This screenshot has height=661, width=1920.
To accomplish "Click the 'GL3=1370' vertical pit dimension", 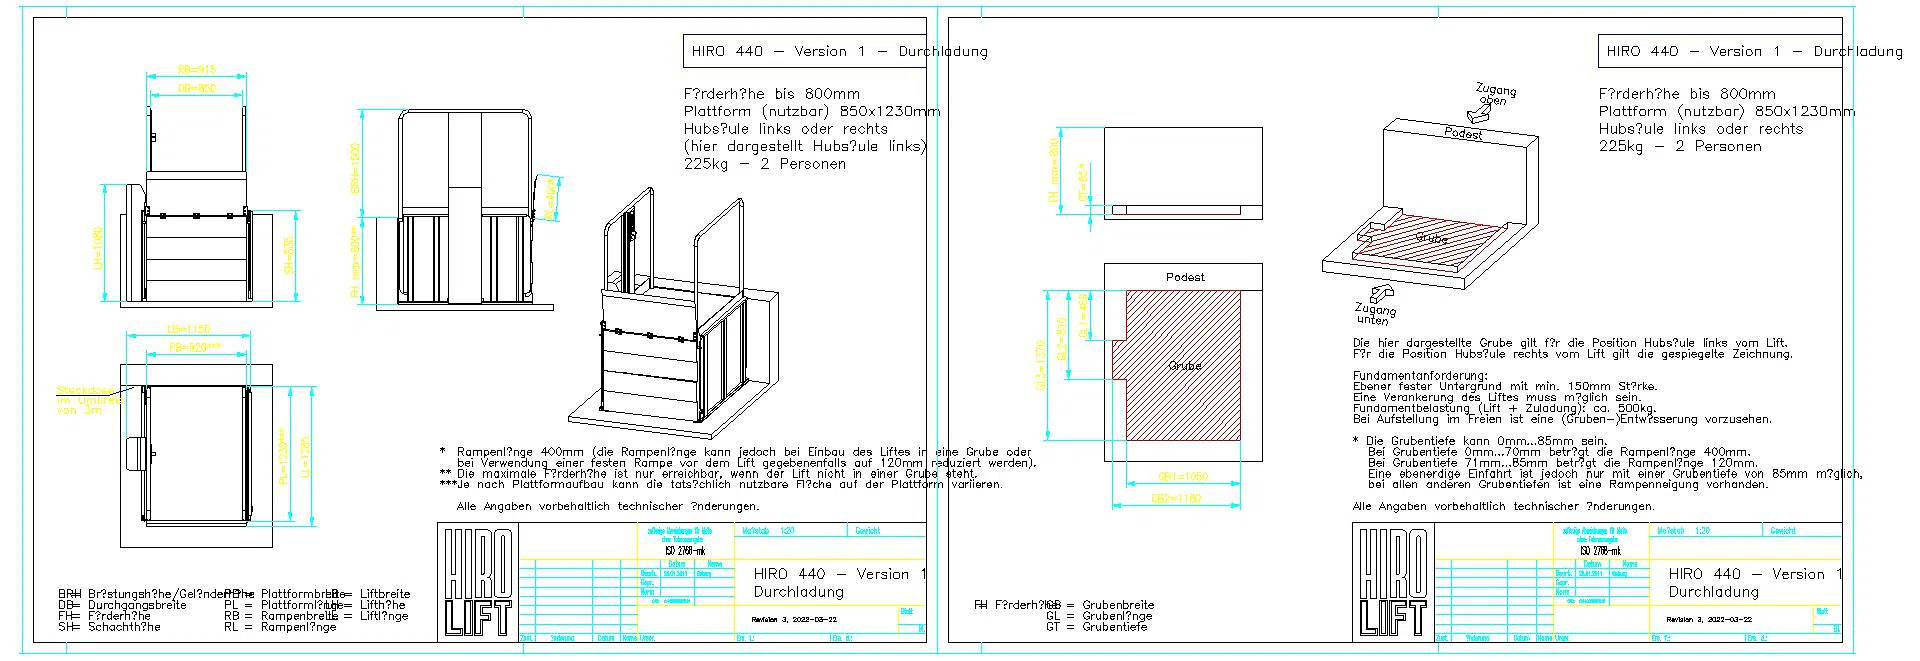I will click(x=1041, y=365).
